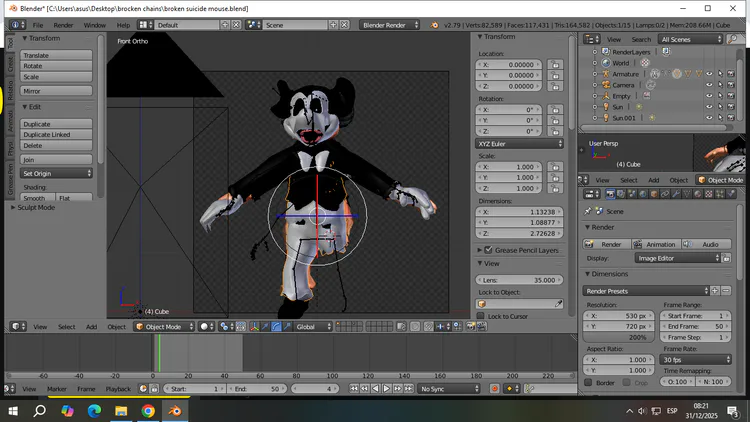Click the Mirror button in tool shelf

[56, 91]
